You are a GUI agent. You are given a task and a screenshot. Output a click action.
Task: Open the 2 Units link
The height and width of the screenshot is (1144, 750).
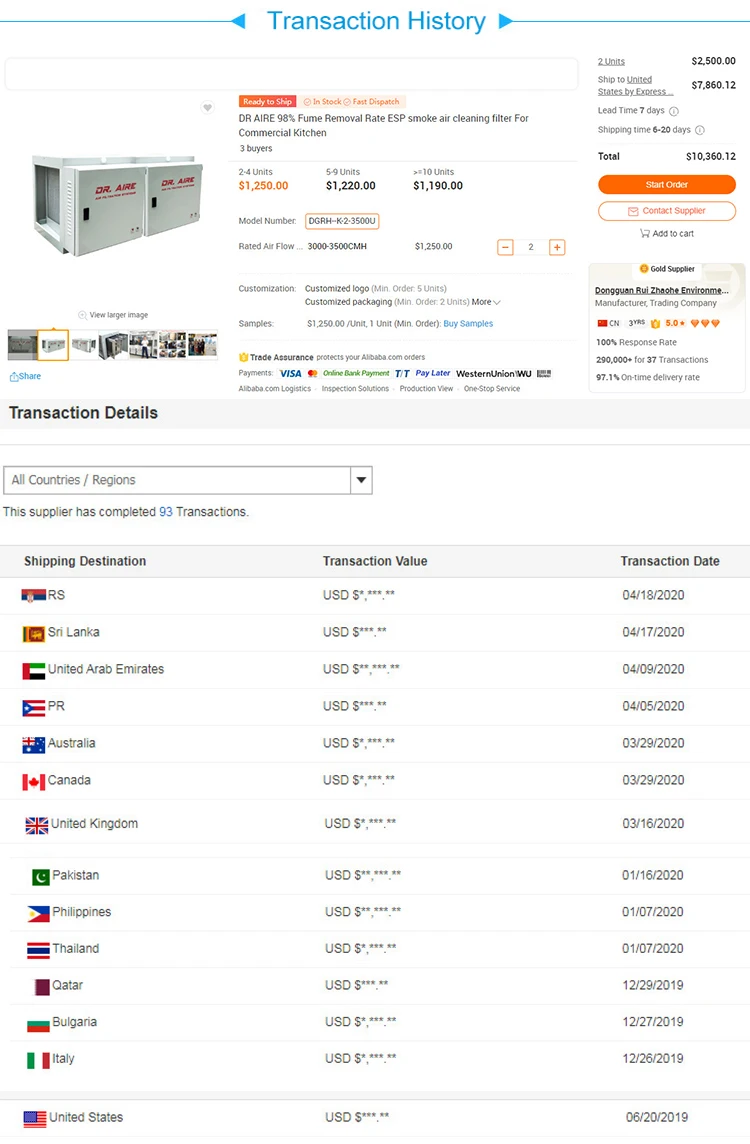tap(611, 61)
